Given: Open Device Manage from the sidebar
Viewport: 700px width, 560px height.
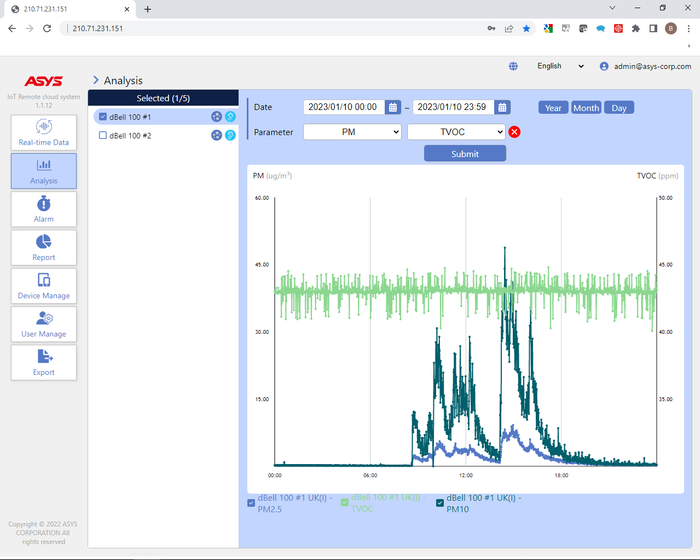Looking at the screenshot, I should click(x=43, y=286).
